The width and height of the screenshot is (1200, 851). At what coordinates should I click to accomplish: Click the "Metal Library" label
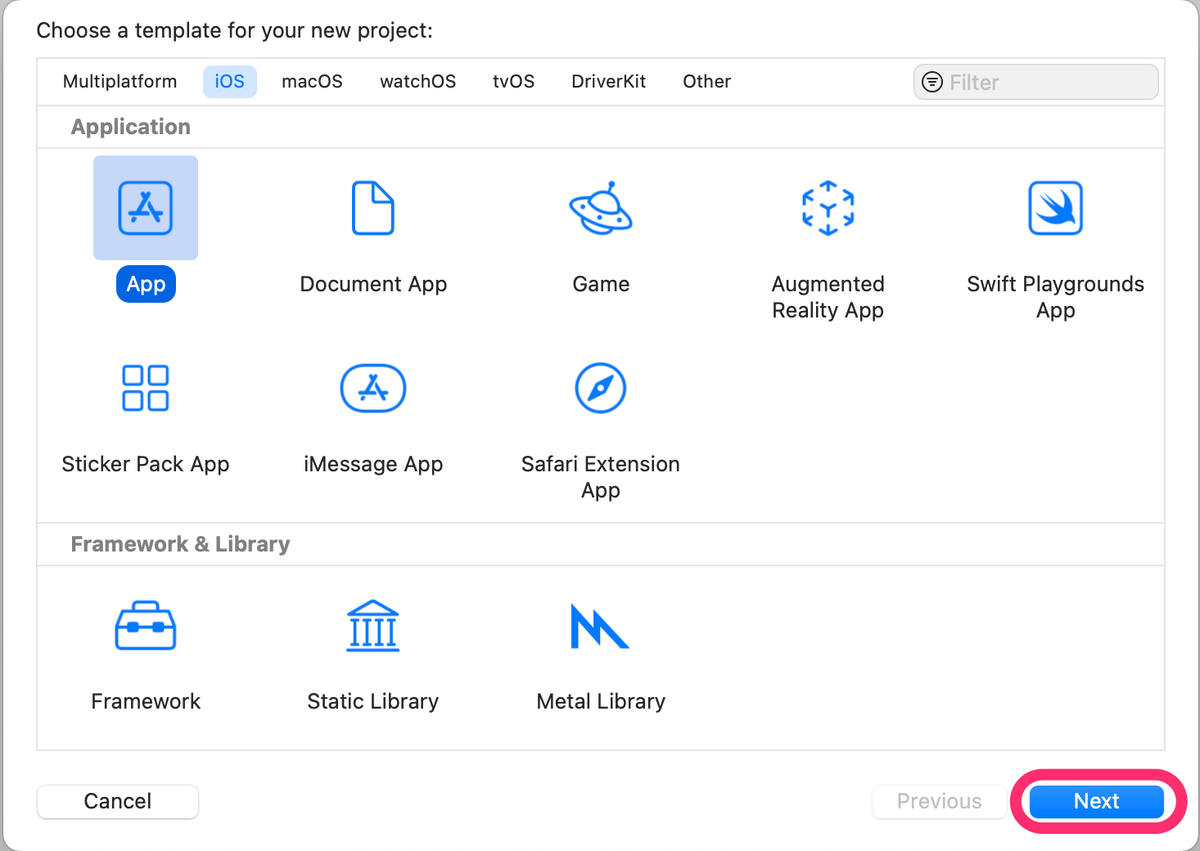[x=601, y=701]
